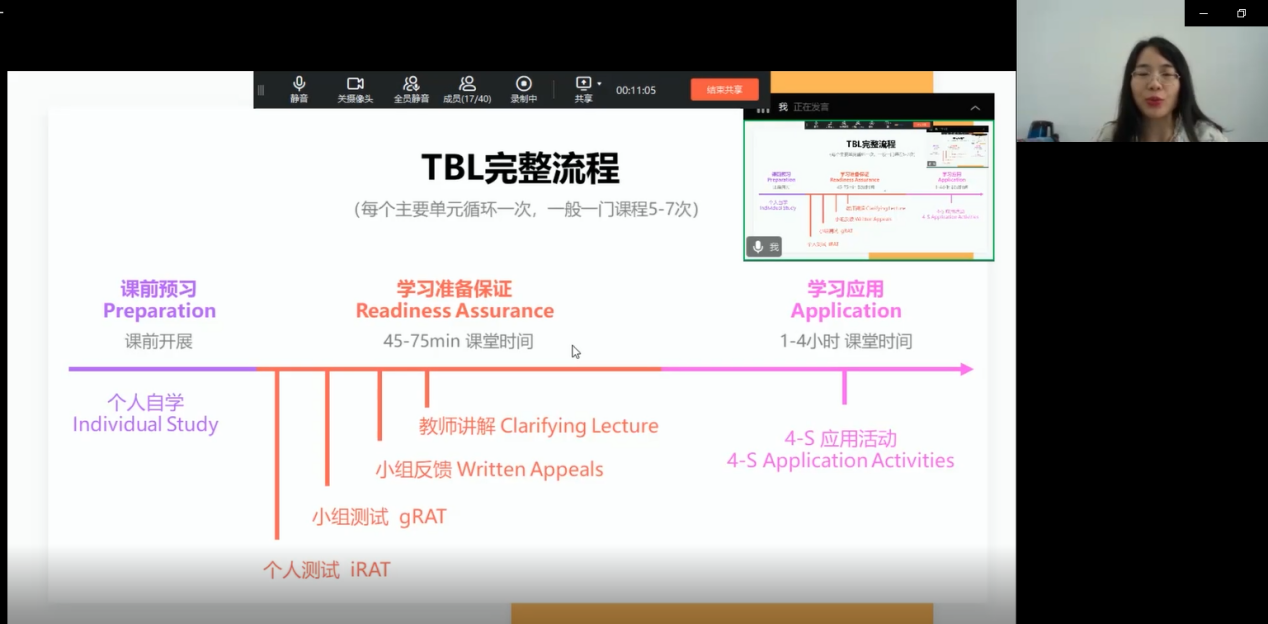Click the pink timeline arrowhead on slide

(966, 369)
